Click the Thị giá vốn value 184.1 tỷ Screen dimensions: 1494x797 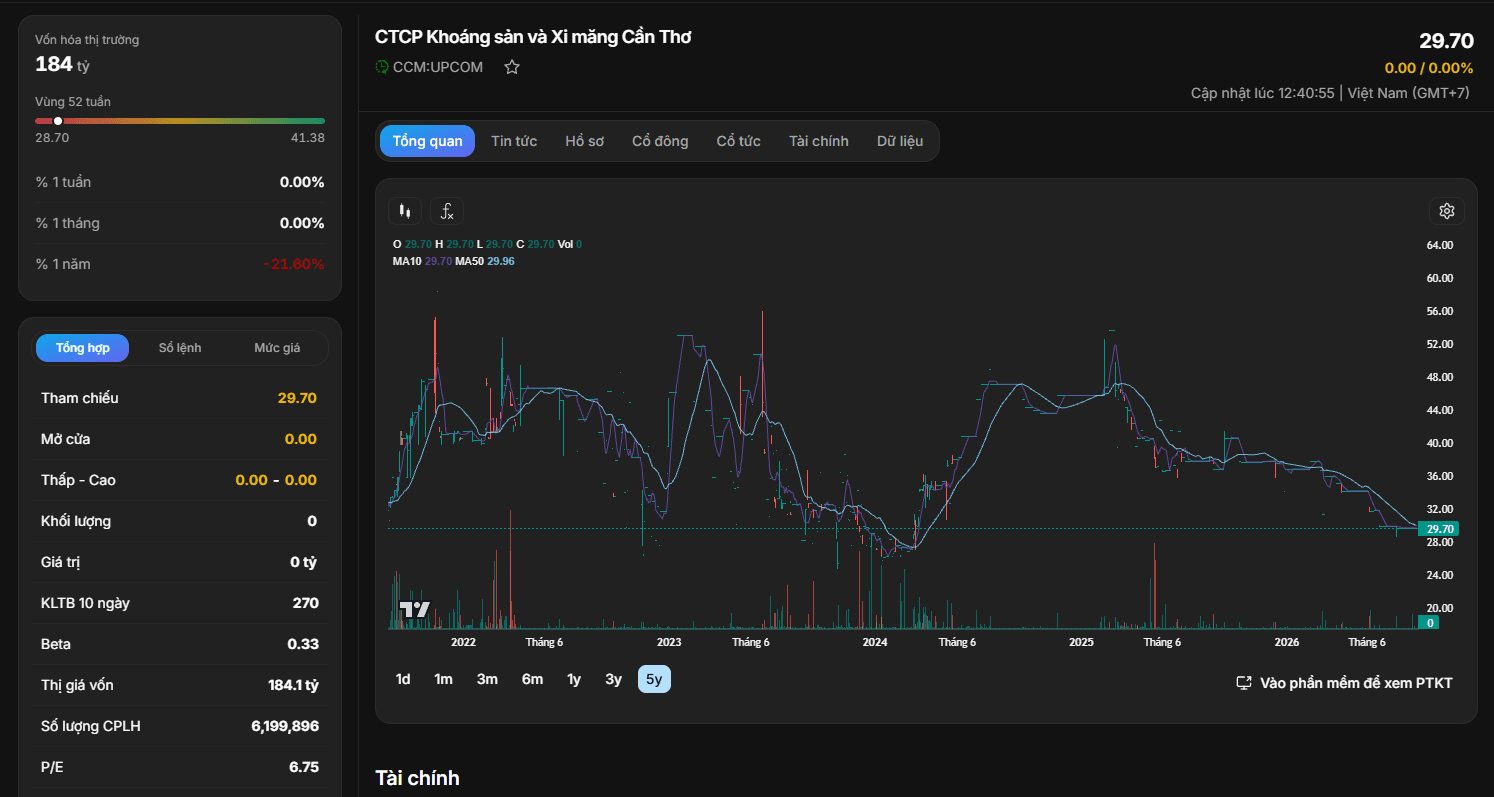coord(293,685)
